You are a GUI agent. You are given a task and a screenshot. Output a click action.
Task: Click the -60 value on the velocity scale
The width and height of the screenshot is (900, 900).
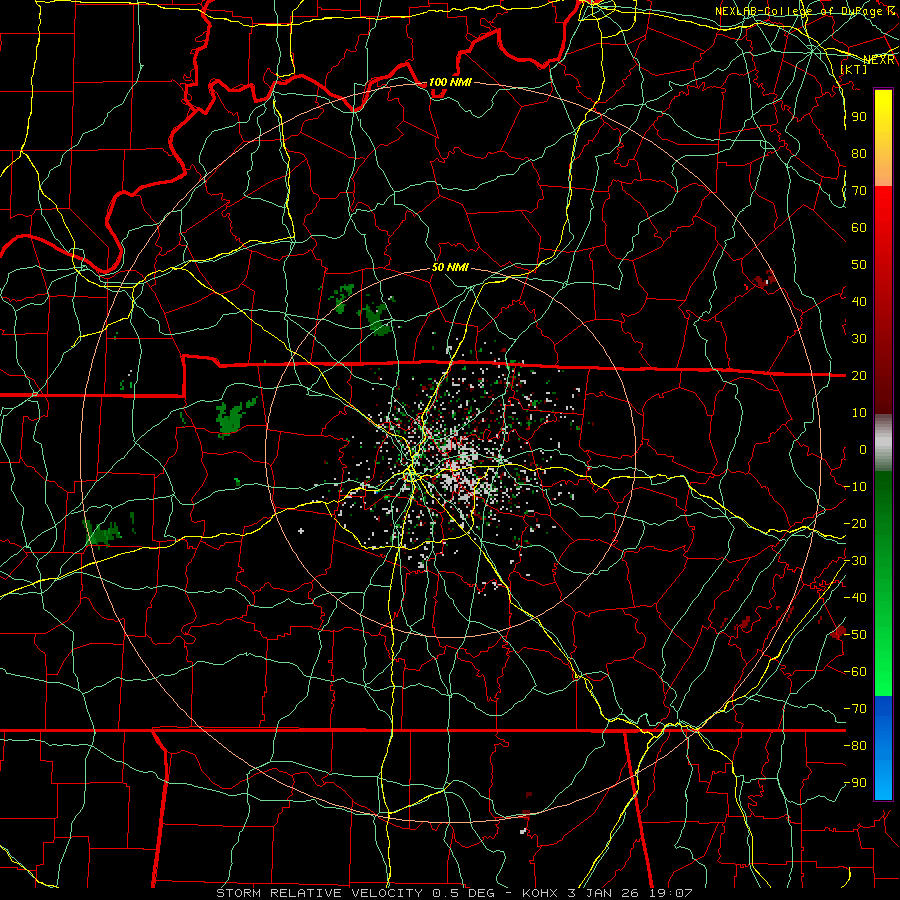(855, 672)
